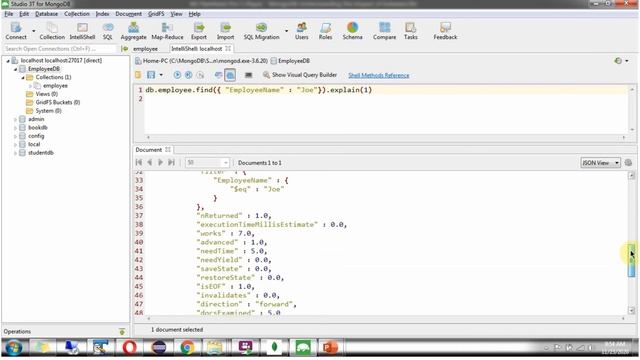Image resolution: width=640 pixels, height=360 pixels.
Task: Click the Map-Reduce toolbar icon
Action: (x=167, y=31)
